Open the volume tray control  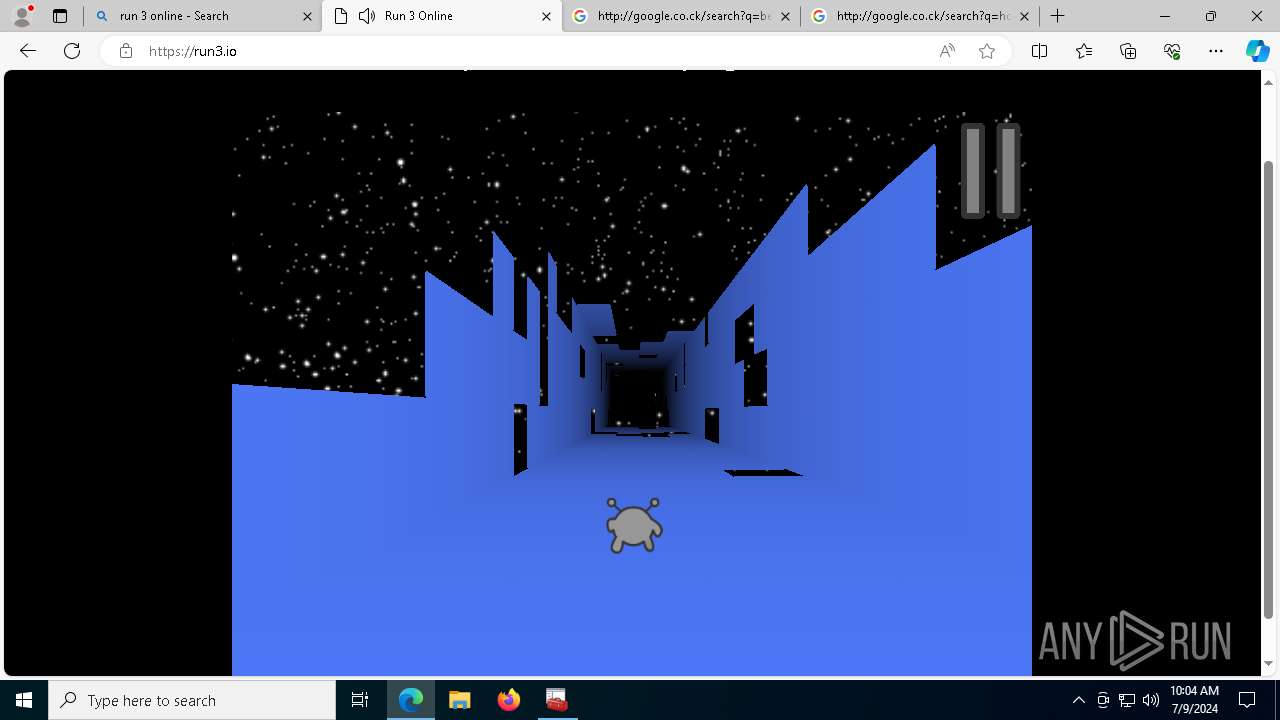(x=1151, y=700)
